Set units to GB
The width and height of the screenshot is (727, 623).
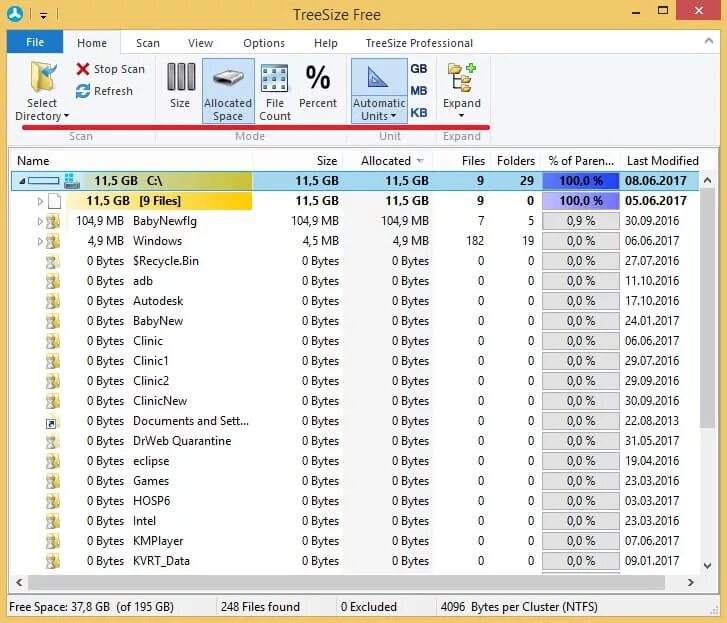pos(419,69)
